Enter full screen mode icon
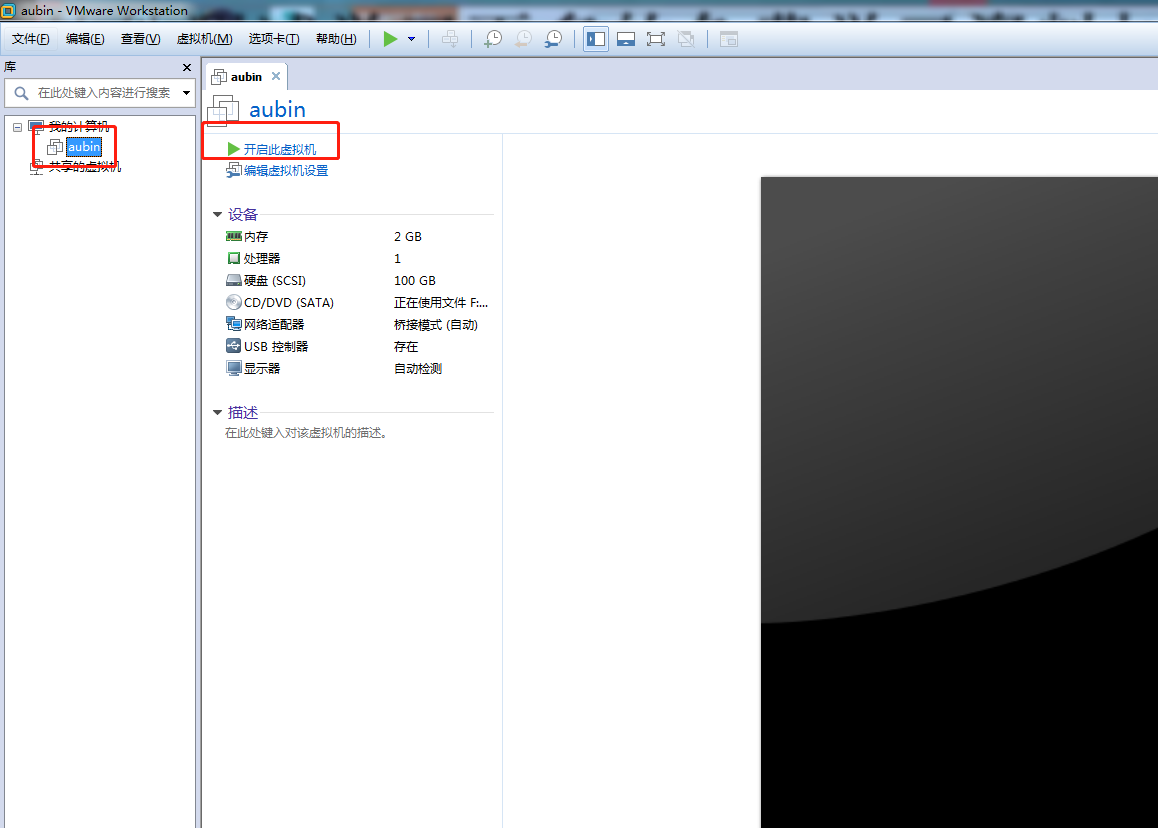 656,39
